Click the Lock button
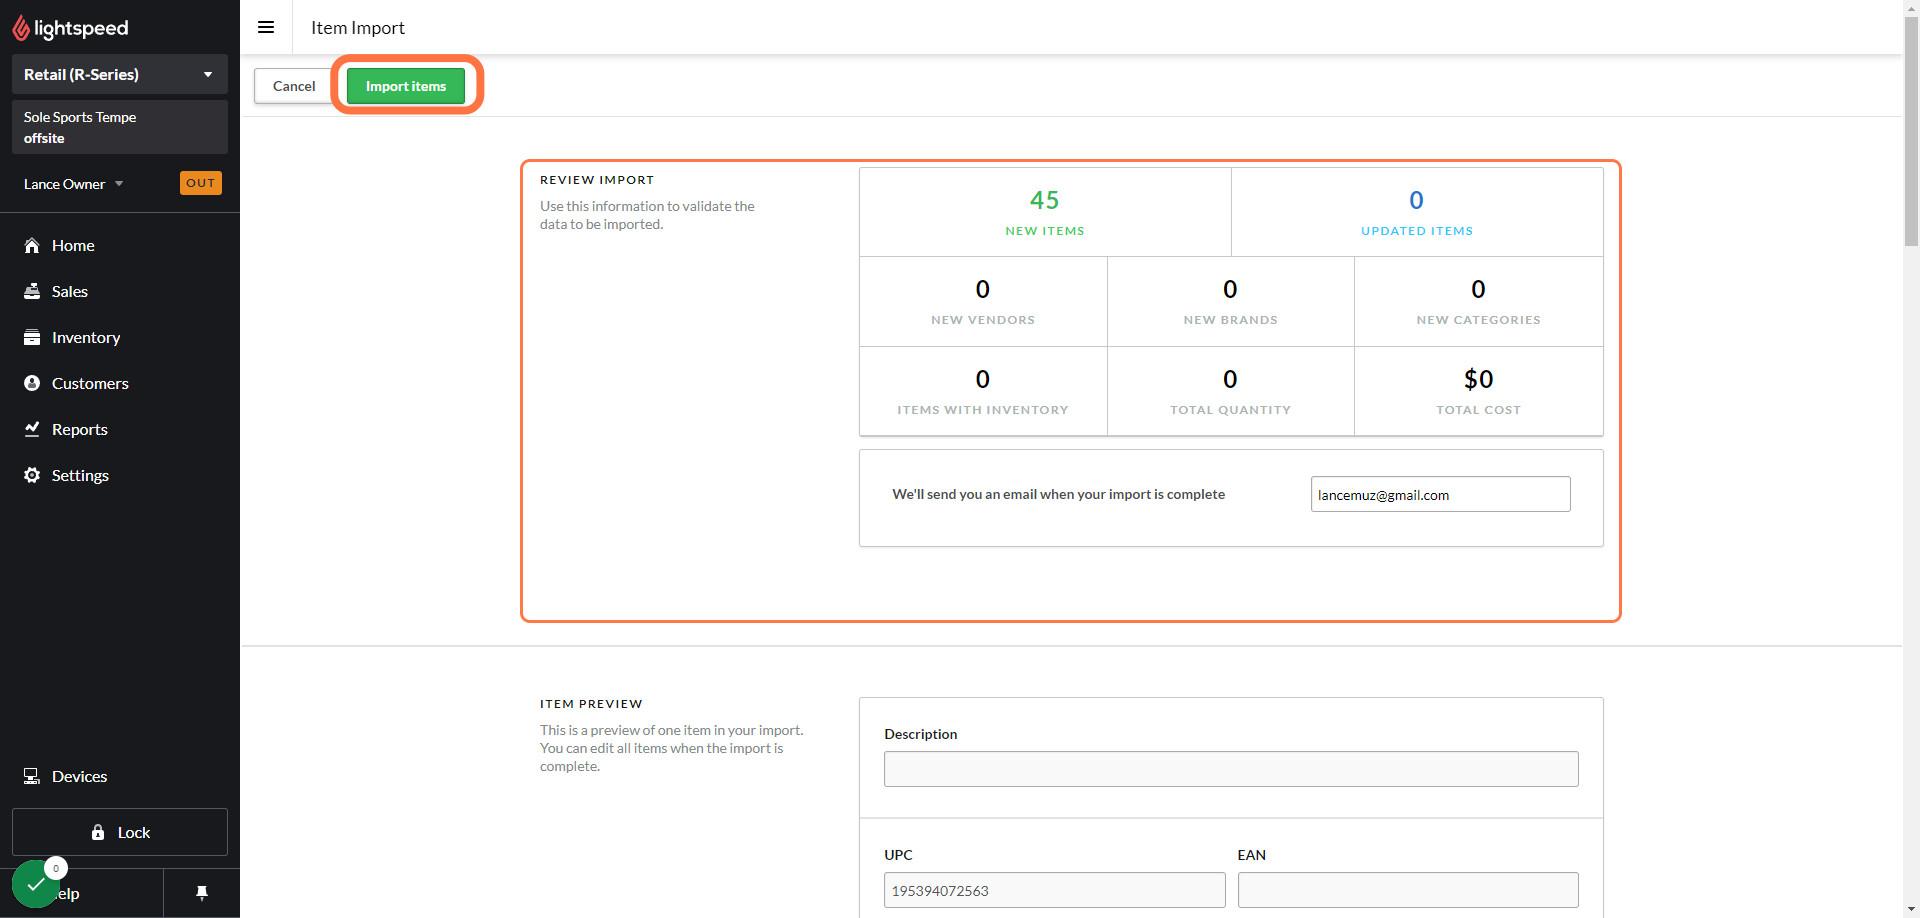The image size is (1920, 918). point(120,832)
